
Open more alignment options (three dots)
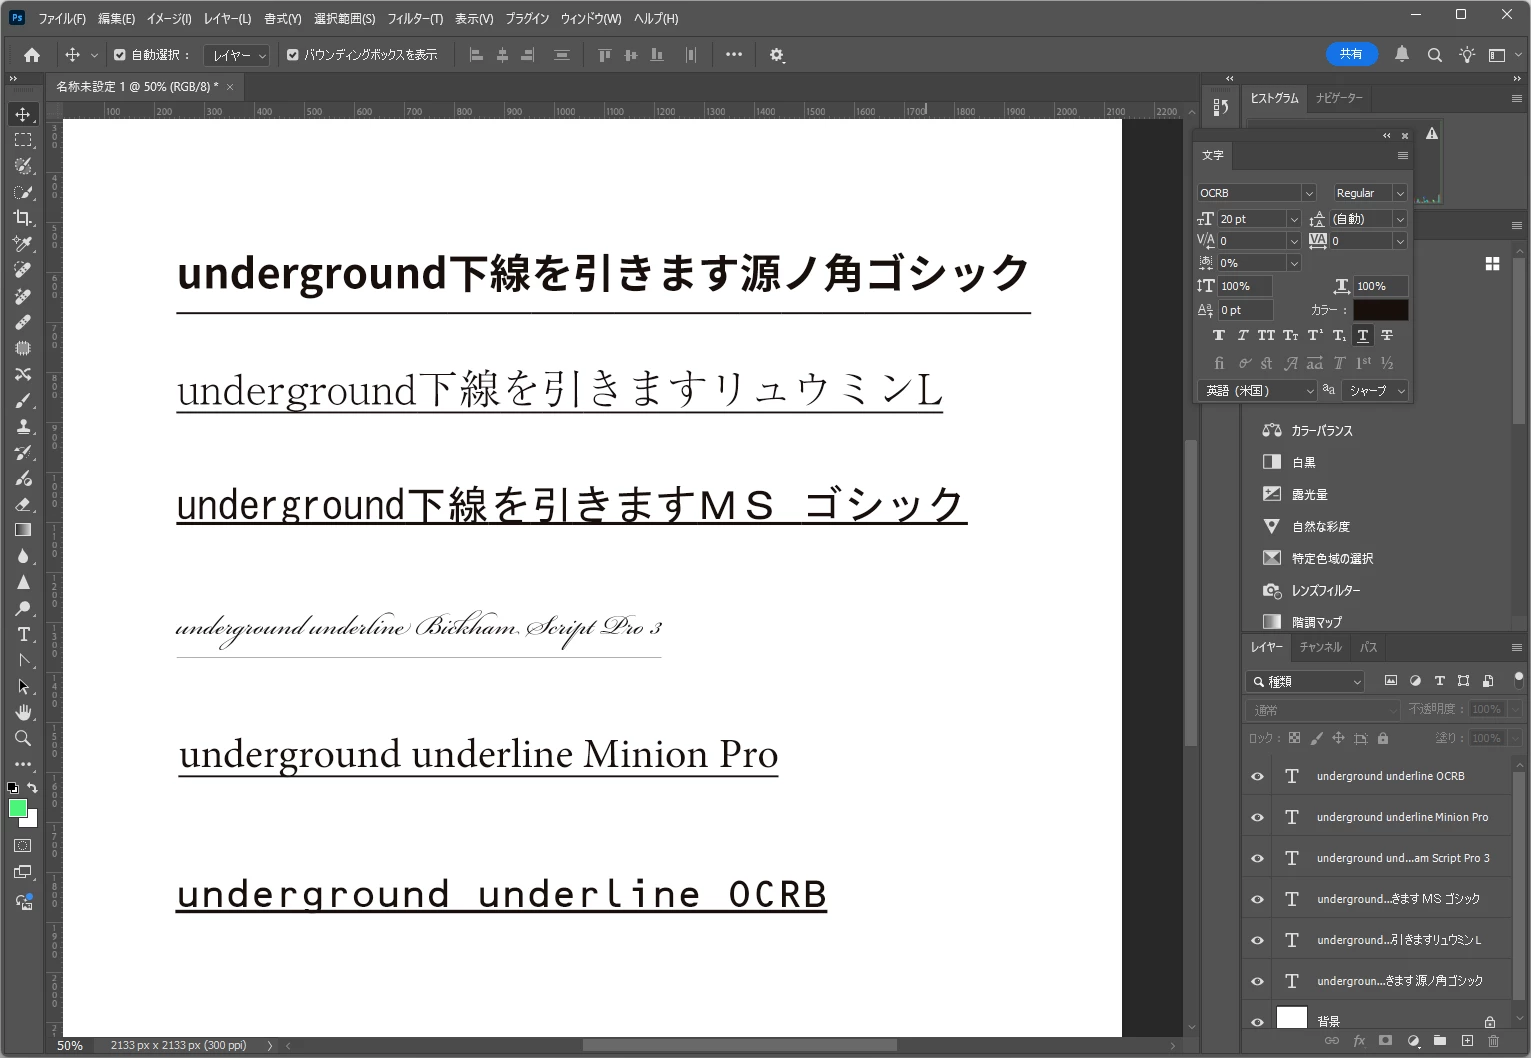734,55
